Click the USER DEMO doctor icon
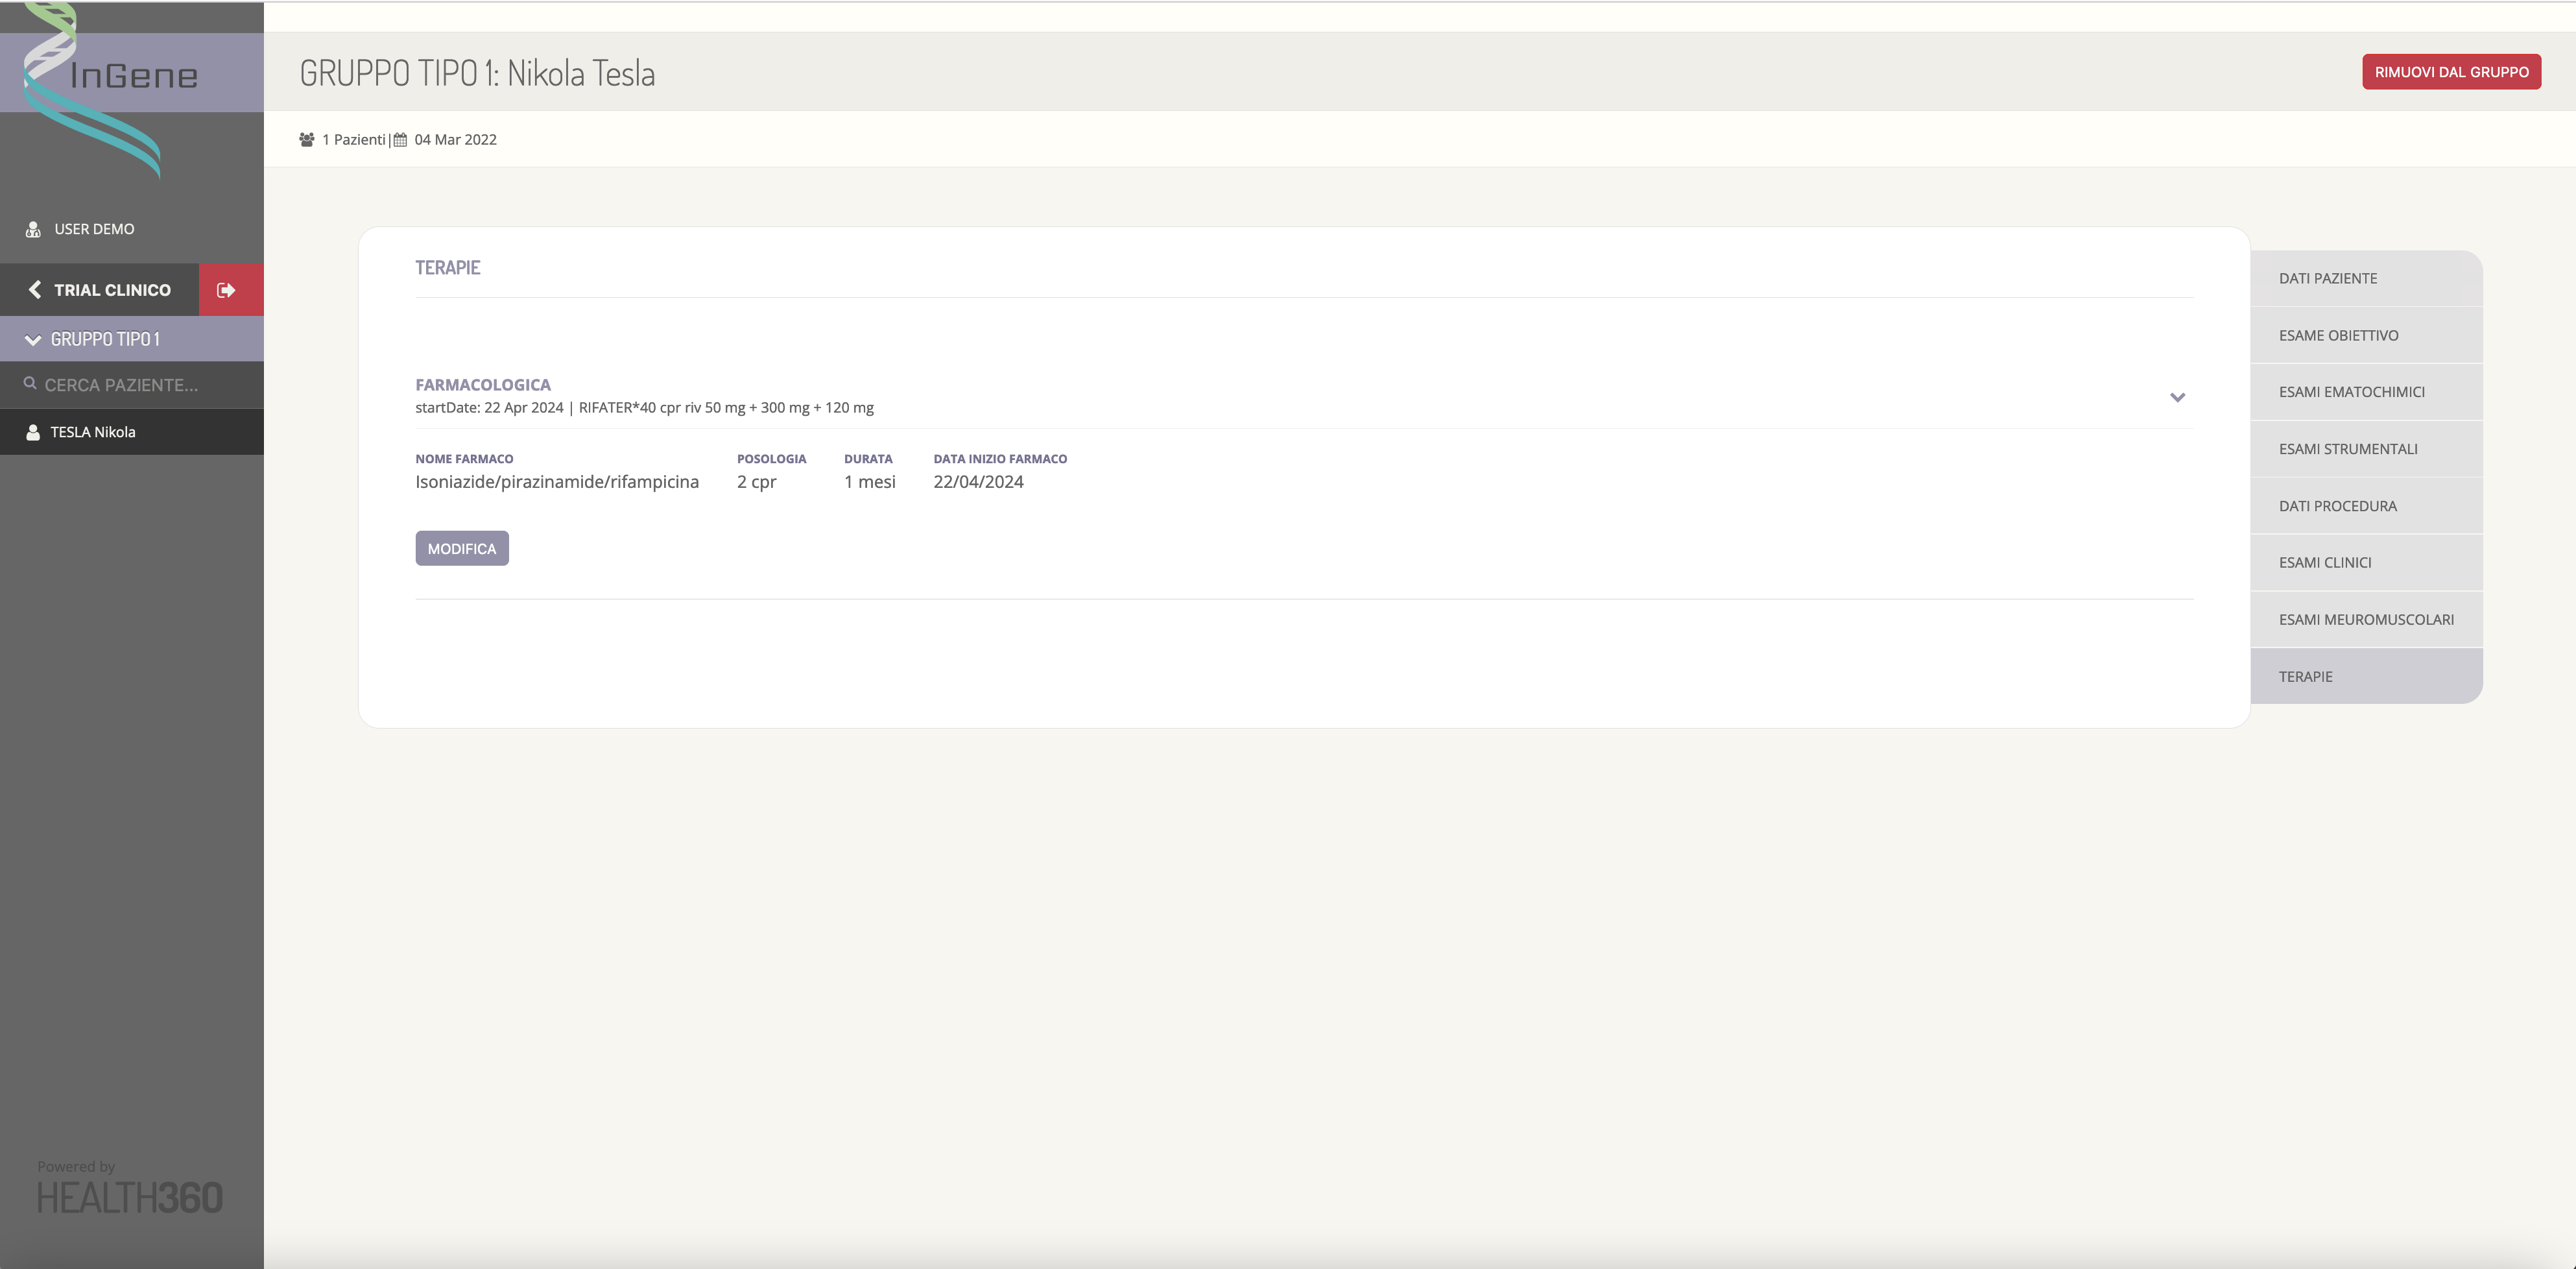Image resolution: width=2576 pixels, height=1269 pixels. (x=33, y=229)
